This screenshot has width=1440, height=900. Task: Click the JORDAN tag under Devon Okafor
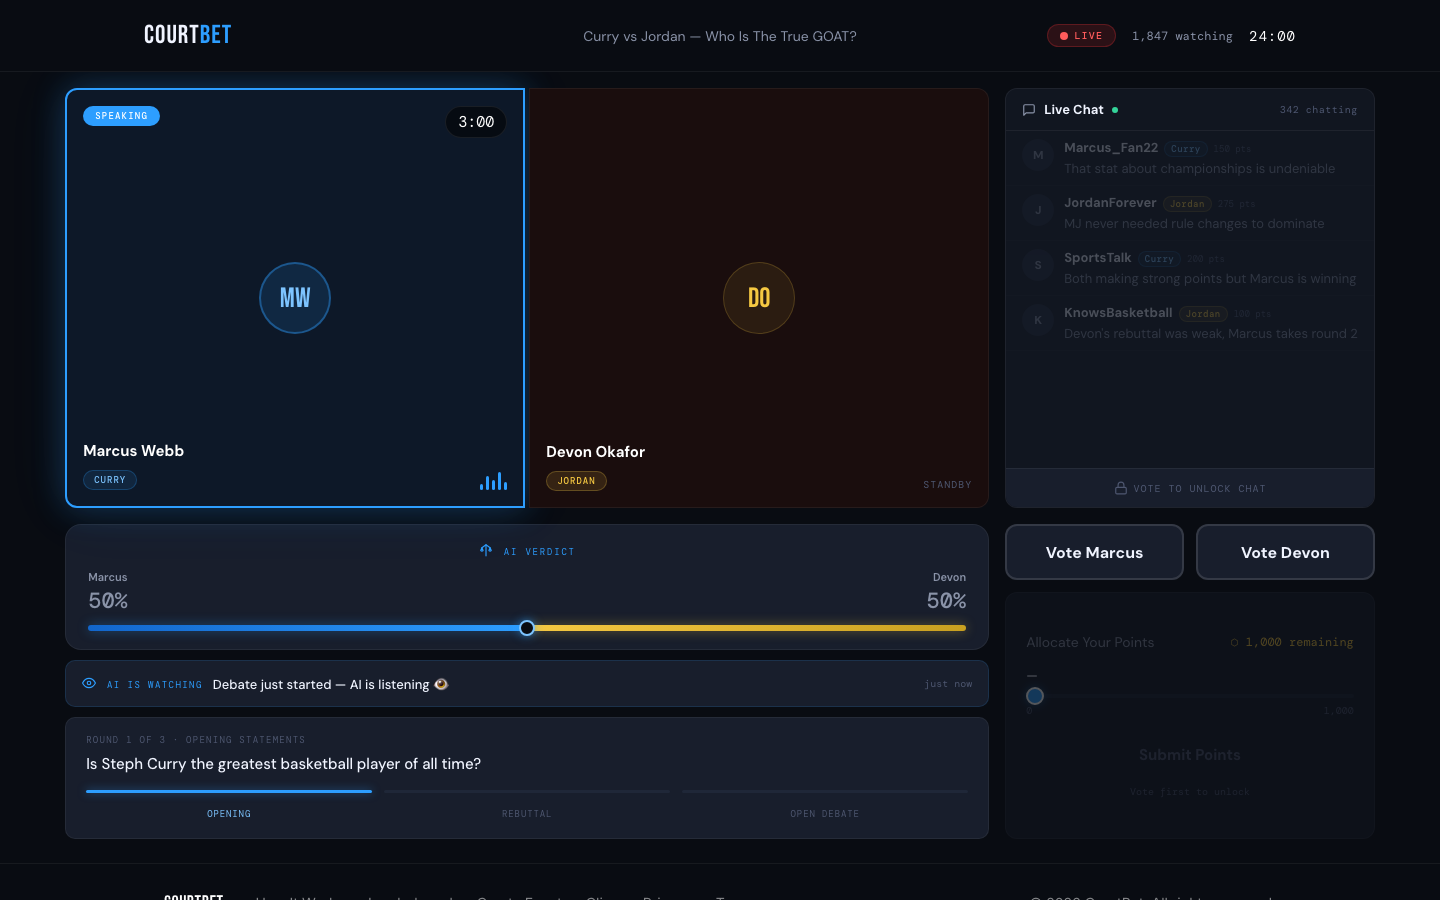(x=576, y=481)
